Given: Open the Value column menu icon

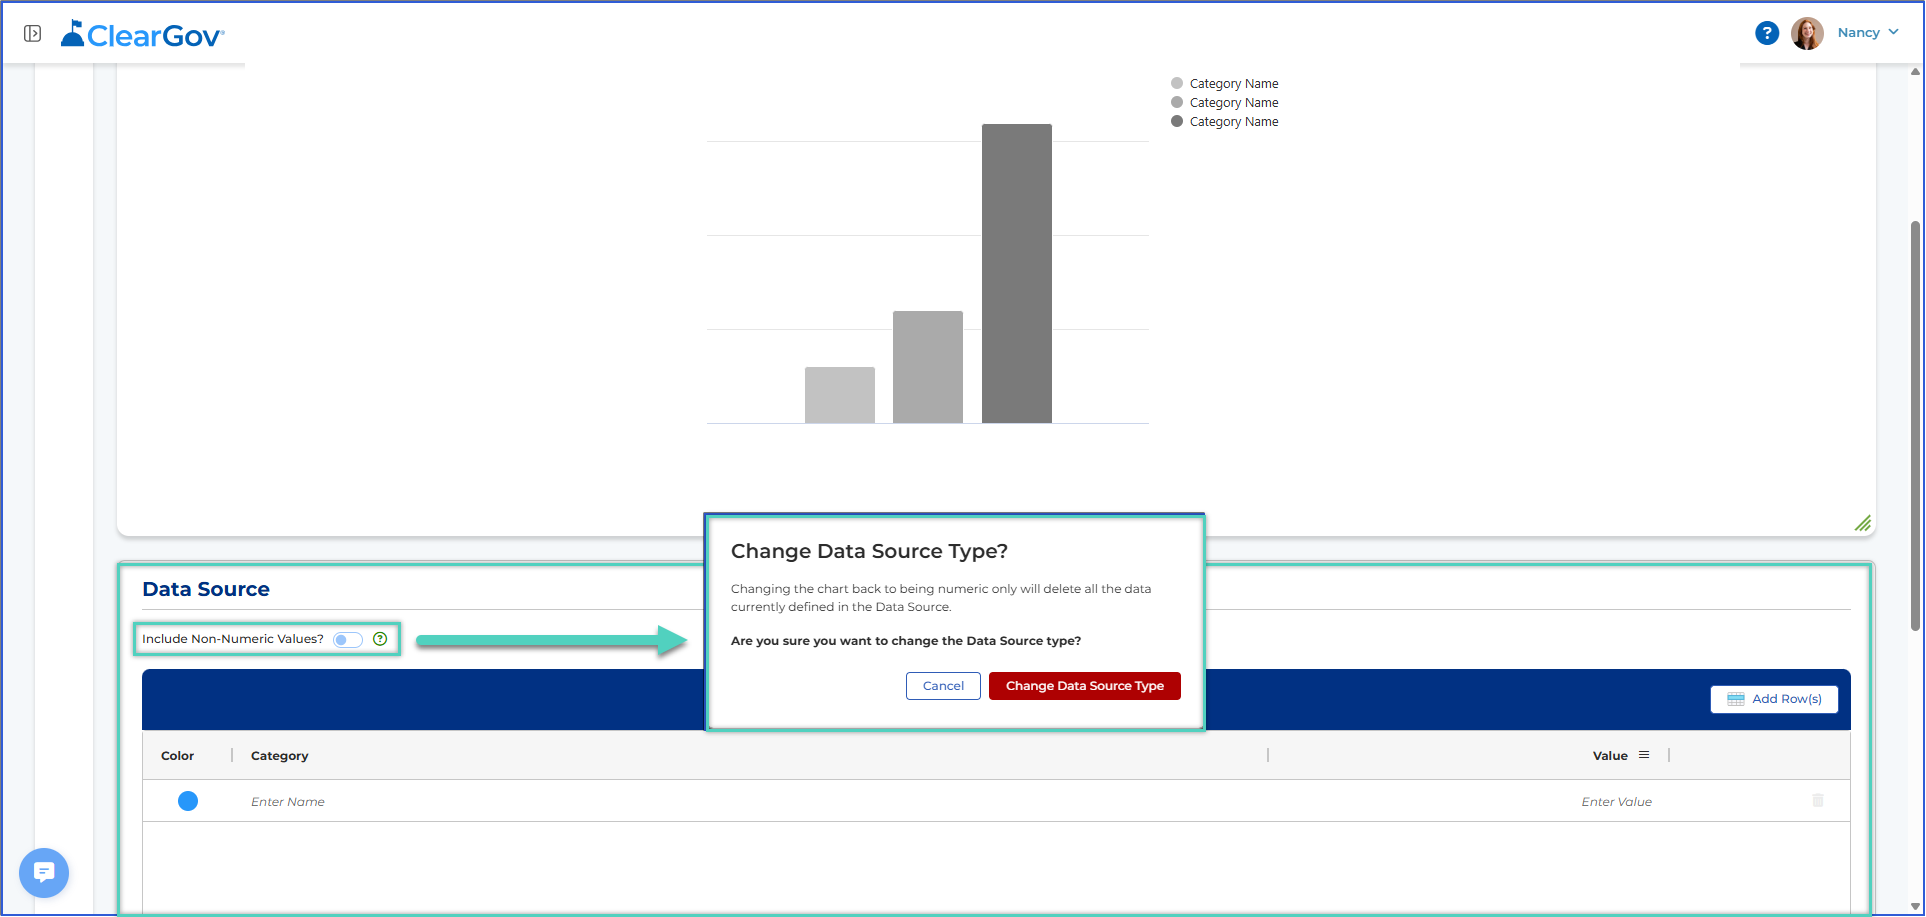Looking at the screenshot, I should pos(1644,755).
